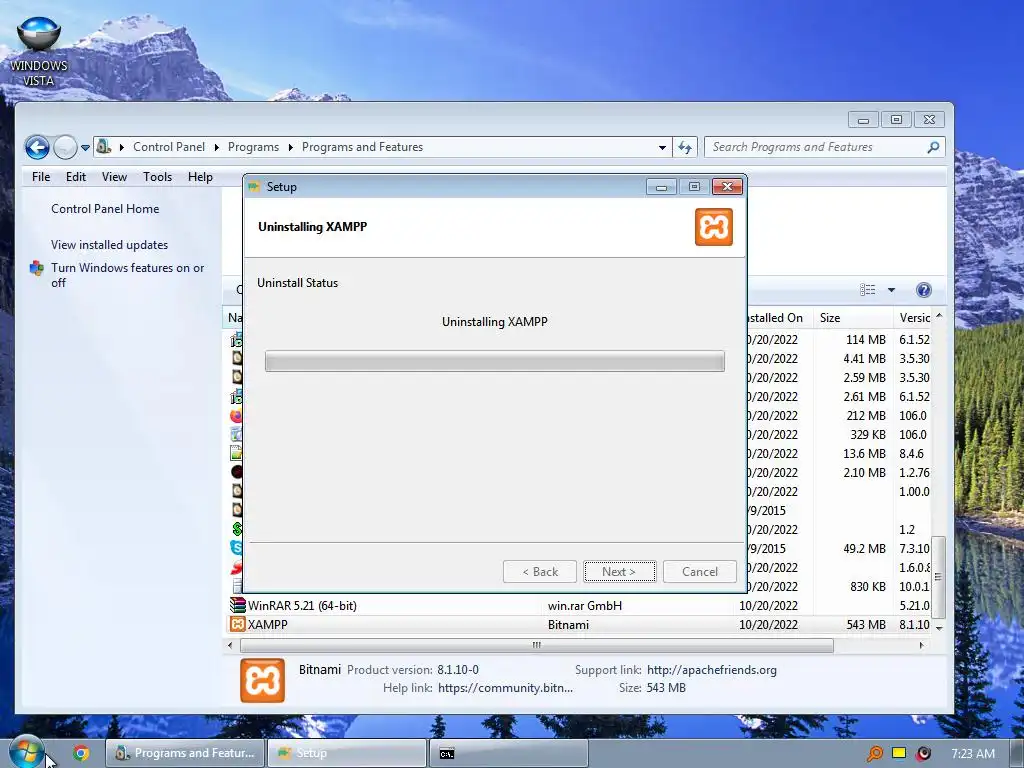Click the horizontal scrollbar right arrow

point(921,646)
